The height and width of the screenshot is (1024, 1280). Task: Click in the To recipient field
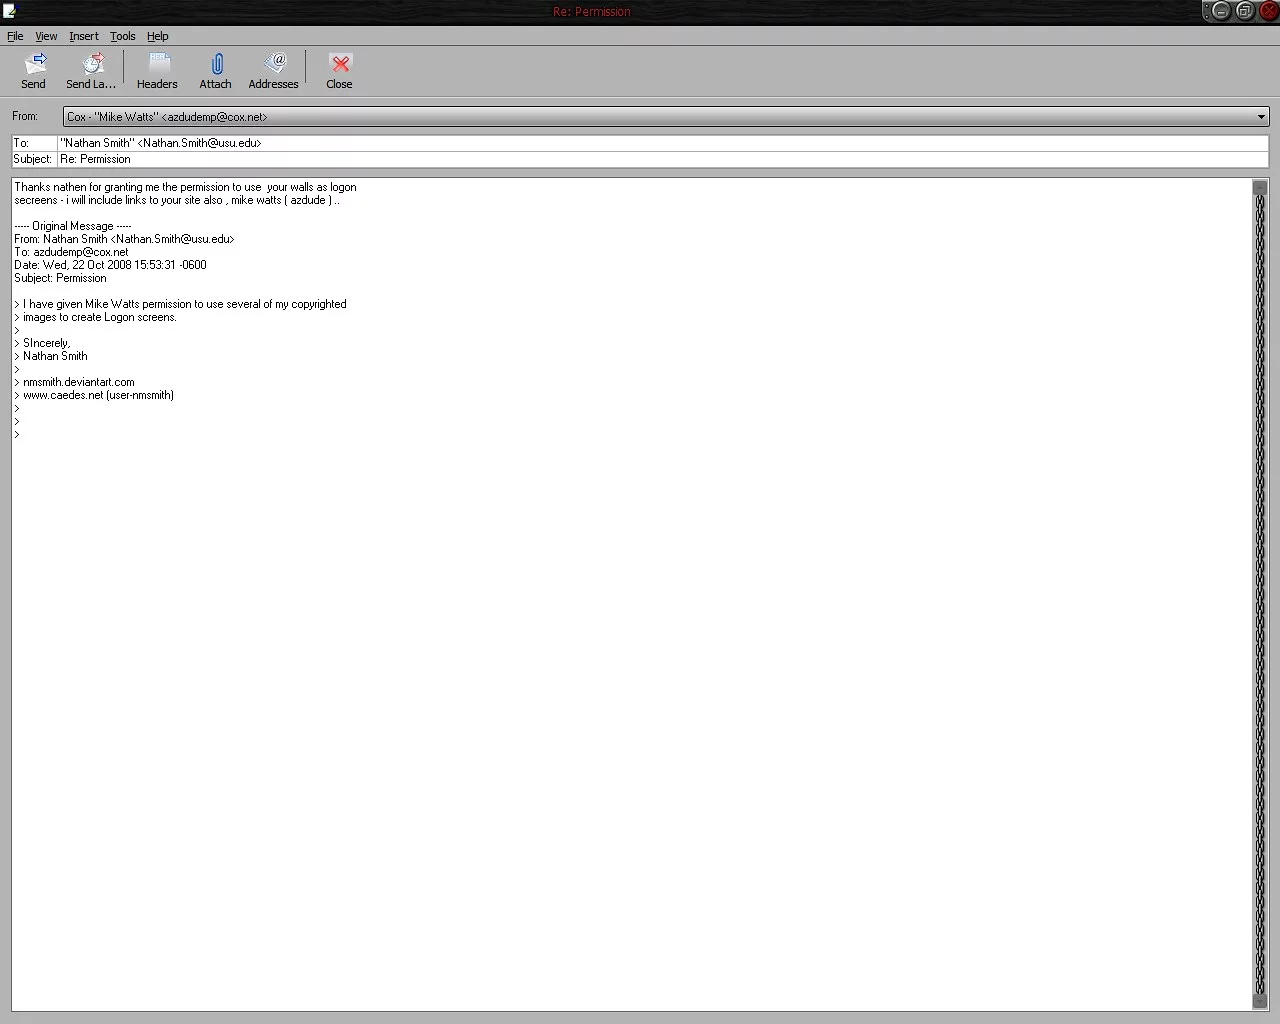click(660, 143)
